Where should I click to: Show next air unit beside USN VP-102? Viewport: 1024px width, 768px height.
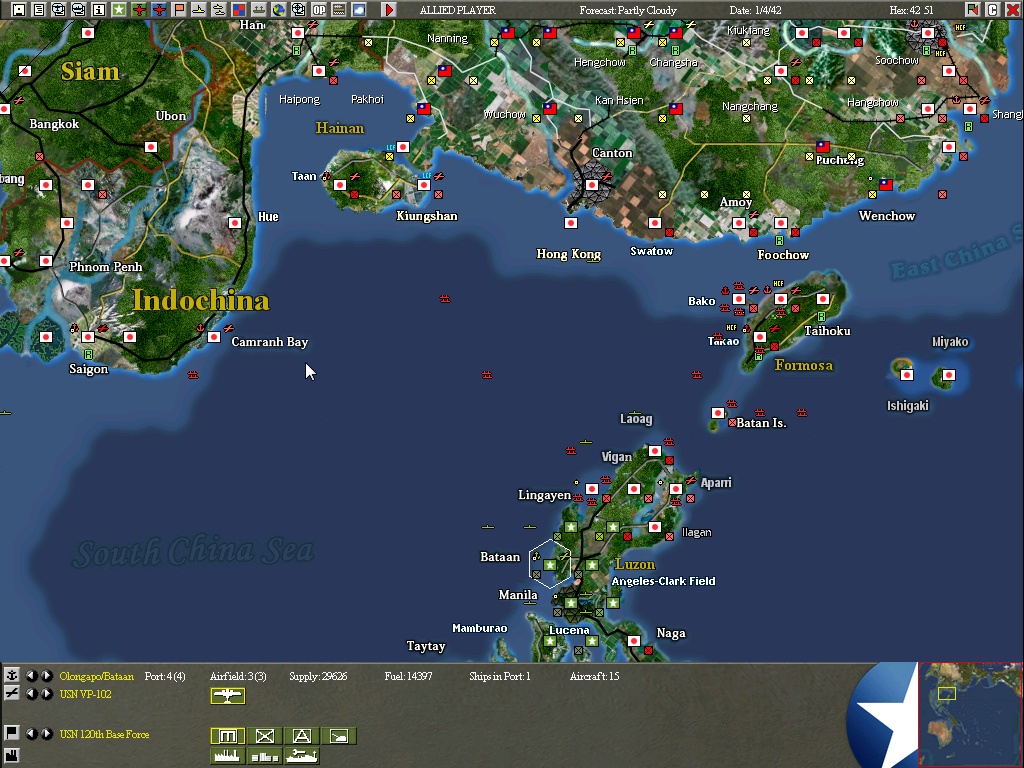[46, 694]
